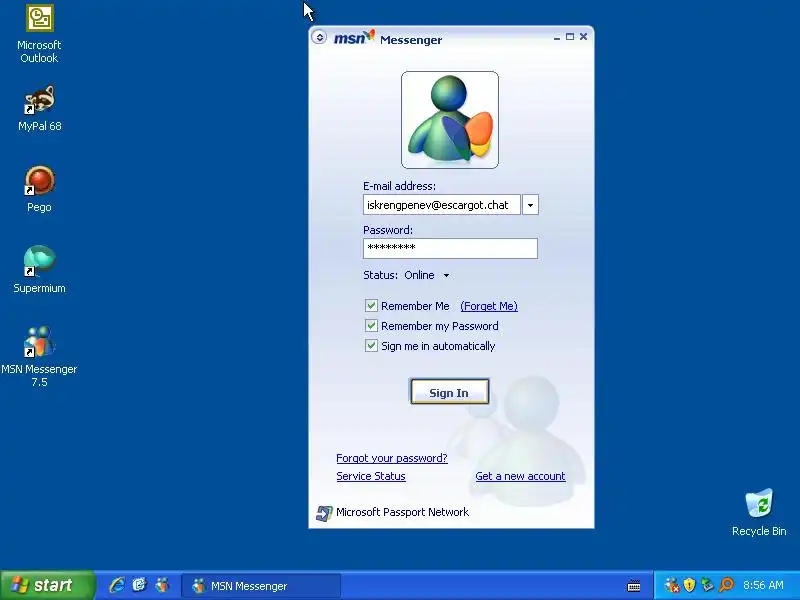Click the MSN Messenger system tray icon
This screenshot has height=600, width=800.
coord(672,585)
